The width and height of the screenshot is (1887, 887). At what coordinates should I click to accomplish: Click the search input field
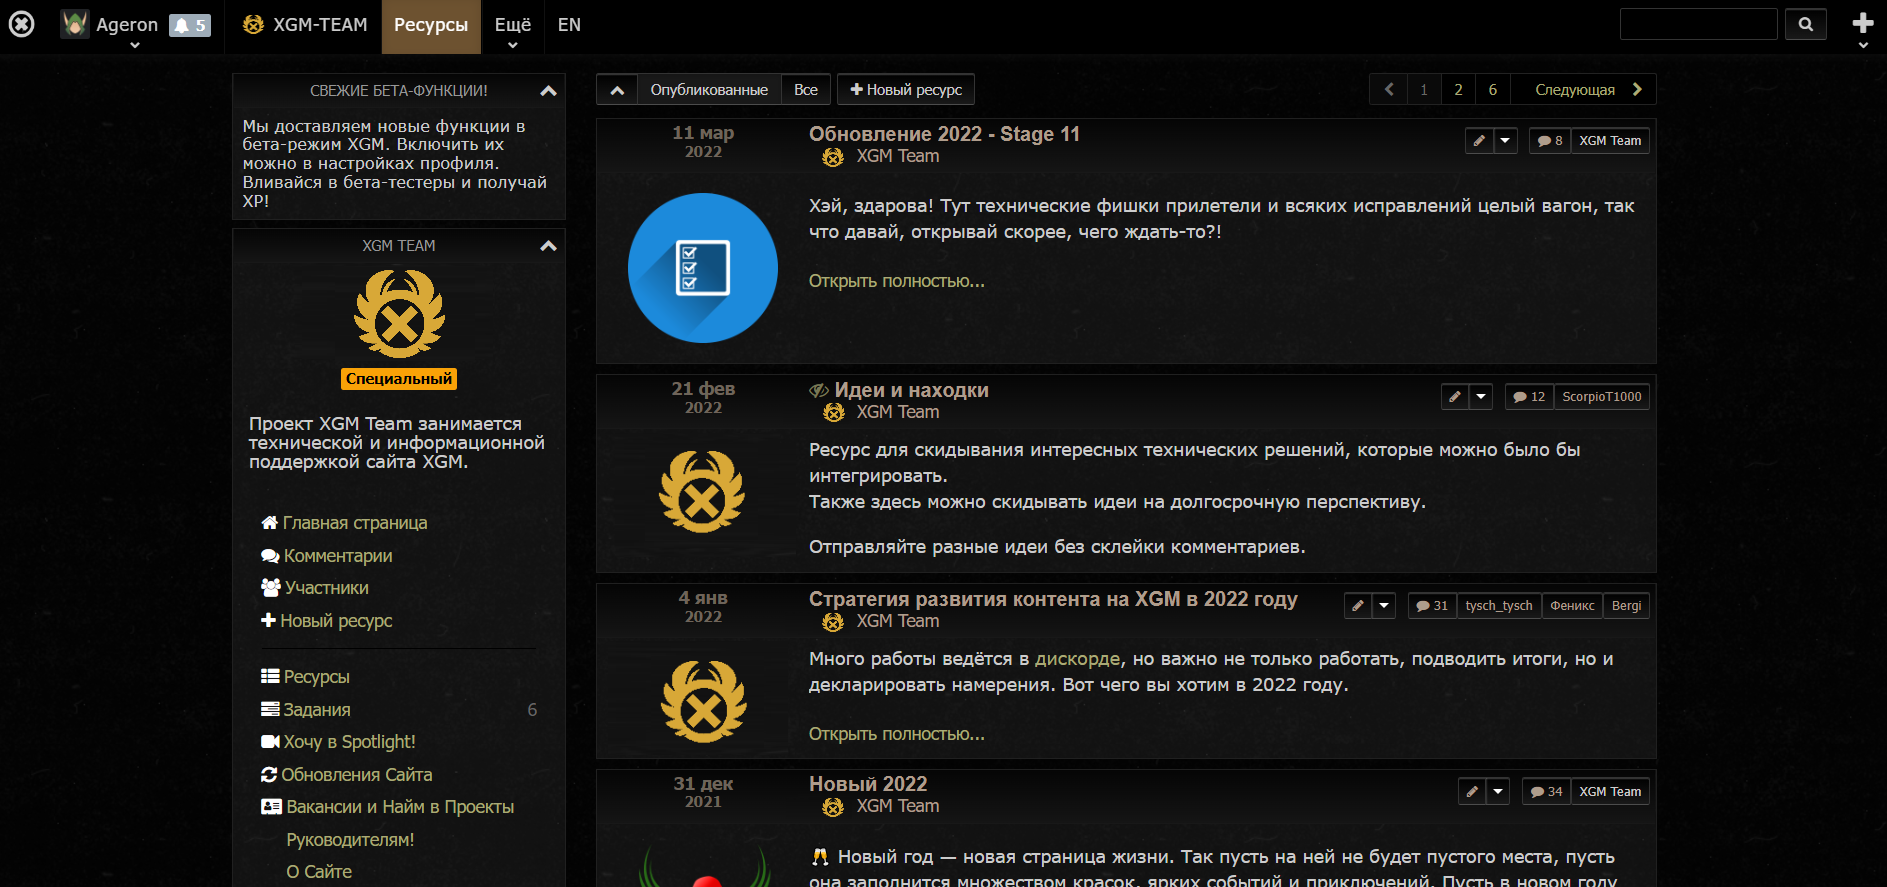[x=1698, y=24]
